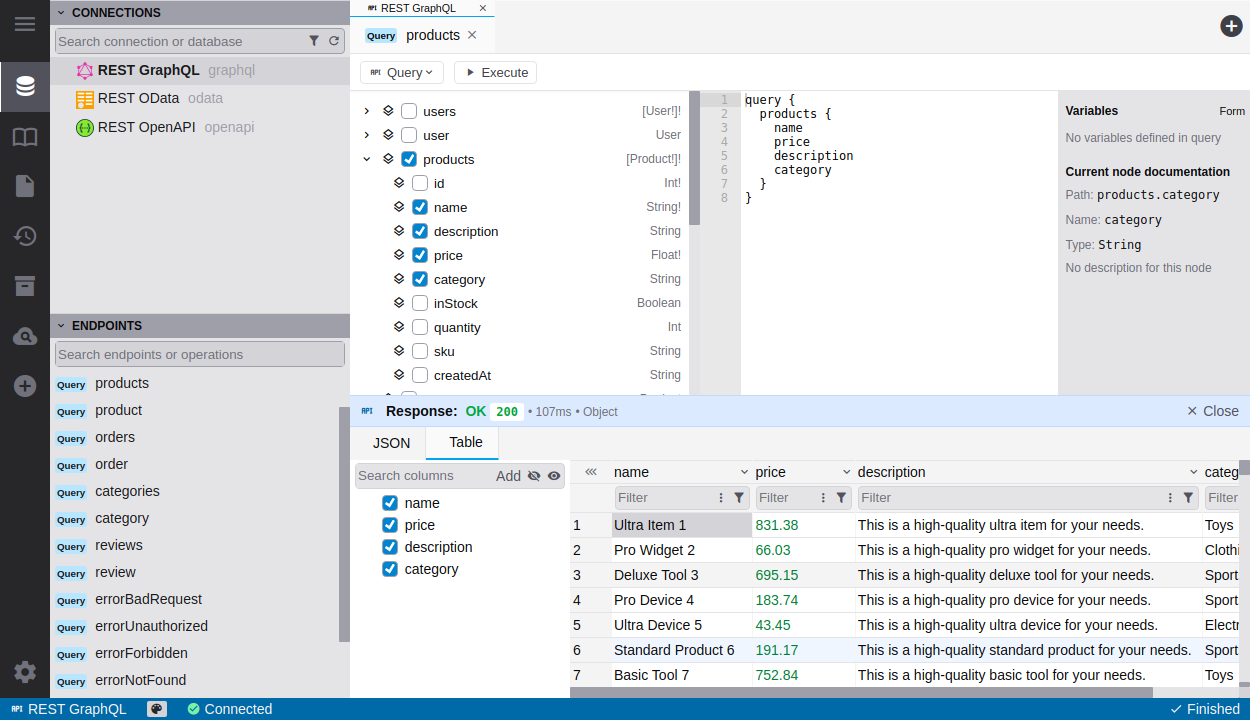Collapse the products tree node
The height and width of the screenshot is (720, 1250).
click(367, 158)
